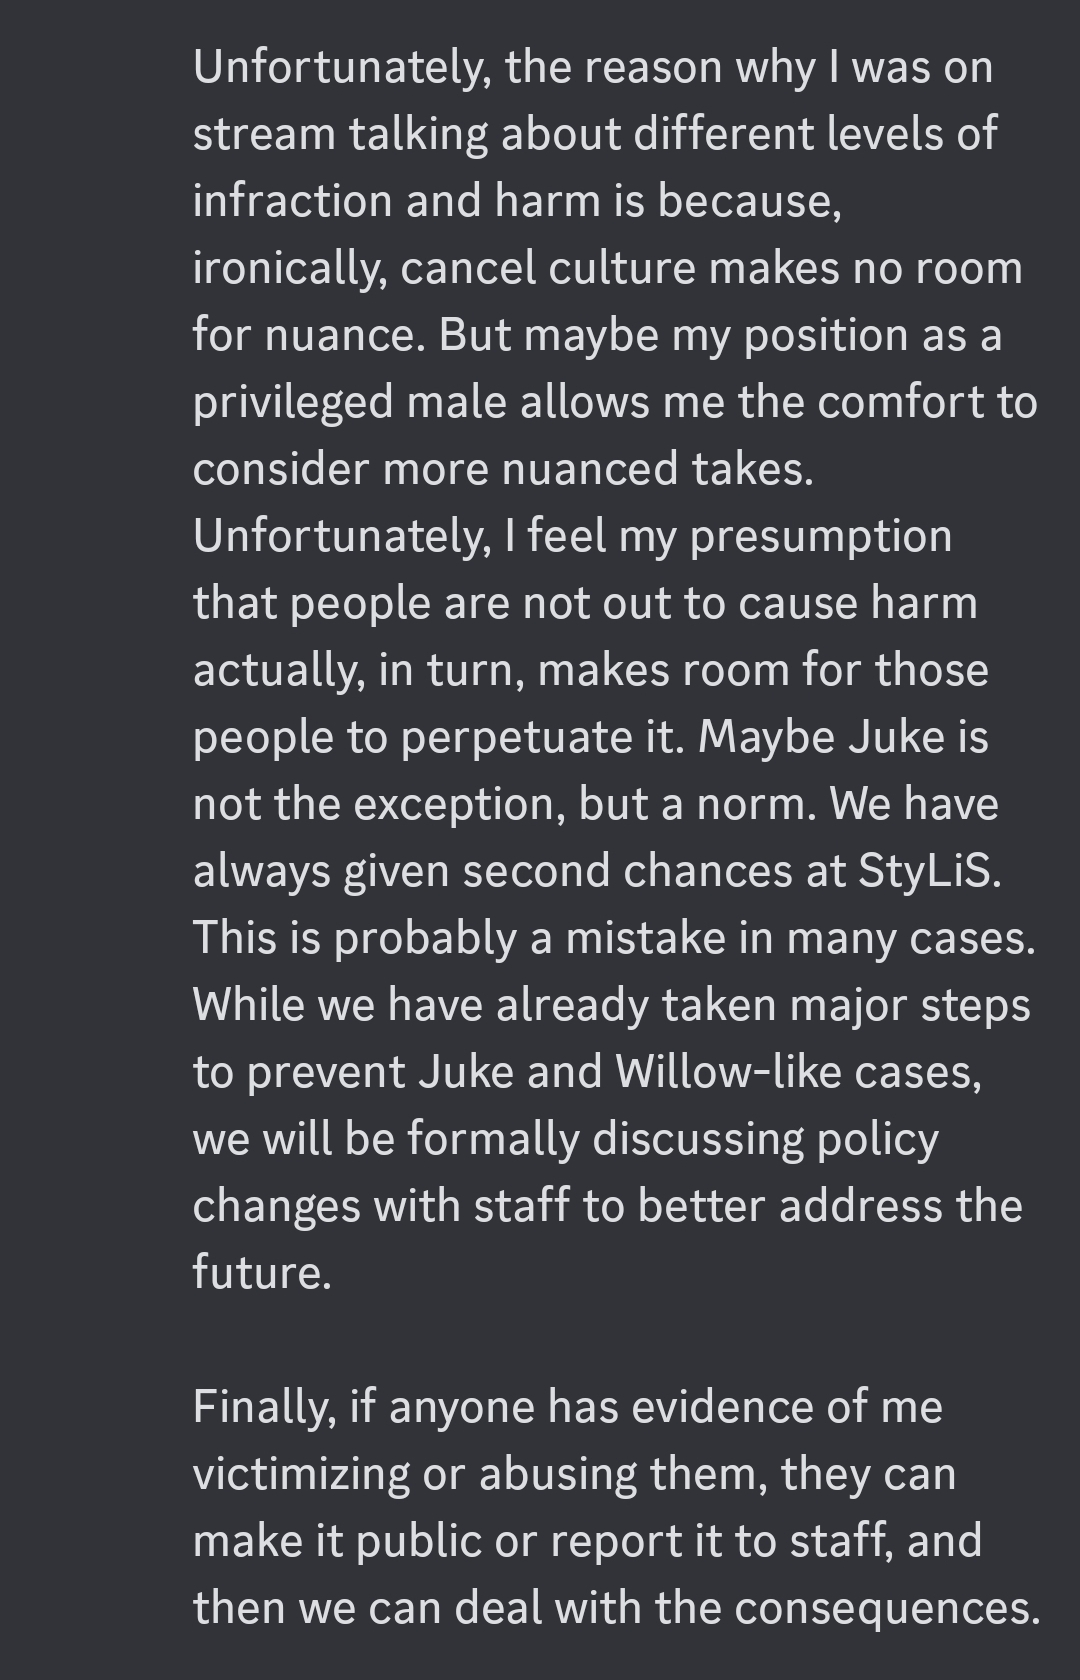Click the word "exception"
The width and height of the screenshot is (1080, 1680).
click(x=458, y=804)
